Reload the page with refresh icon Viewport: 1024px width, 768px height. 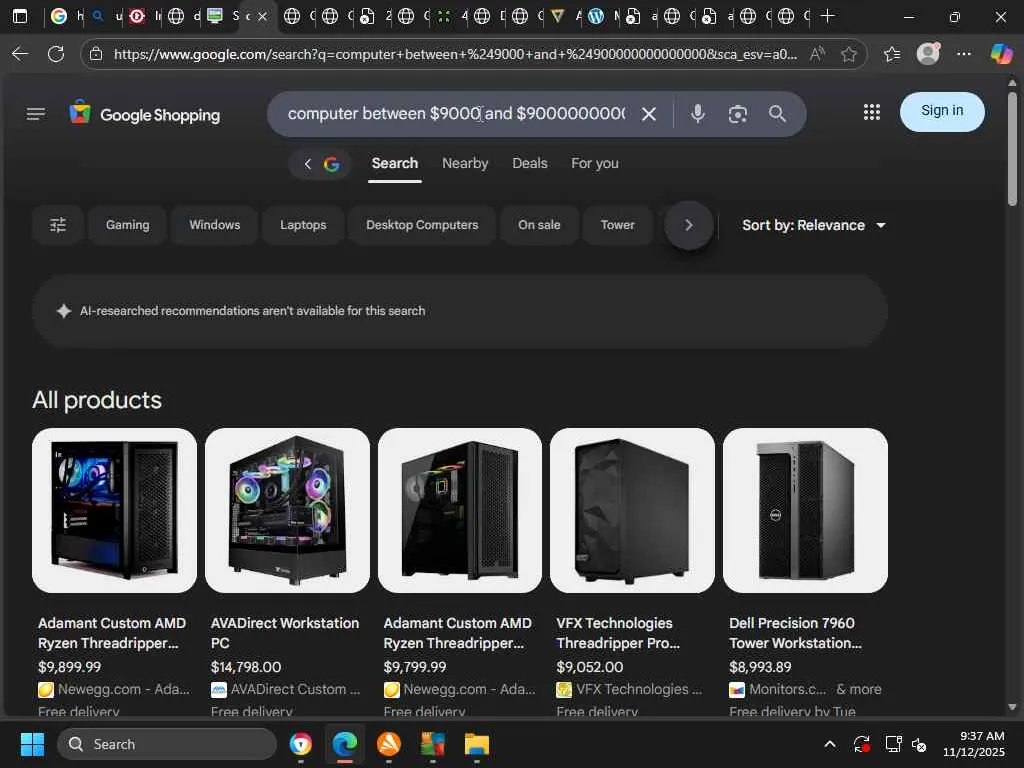56,54
